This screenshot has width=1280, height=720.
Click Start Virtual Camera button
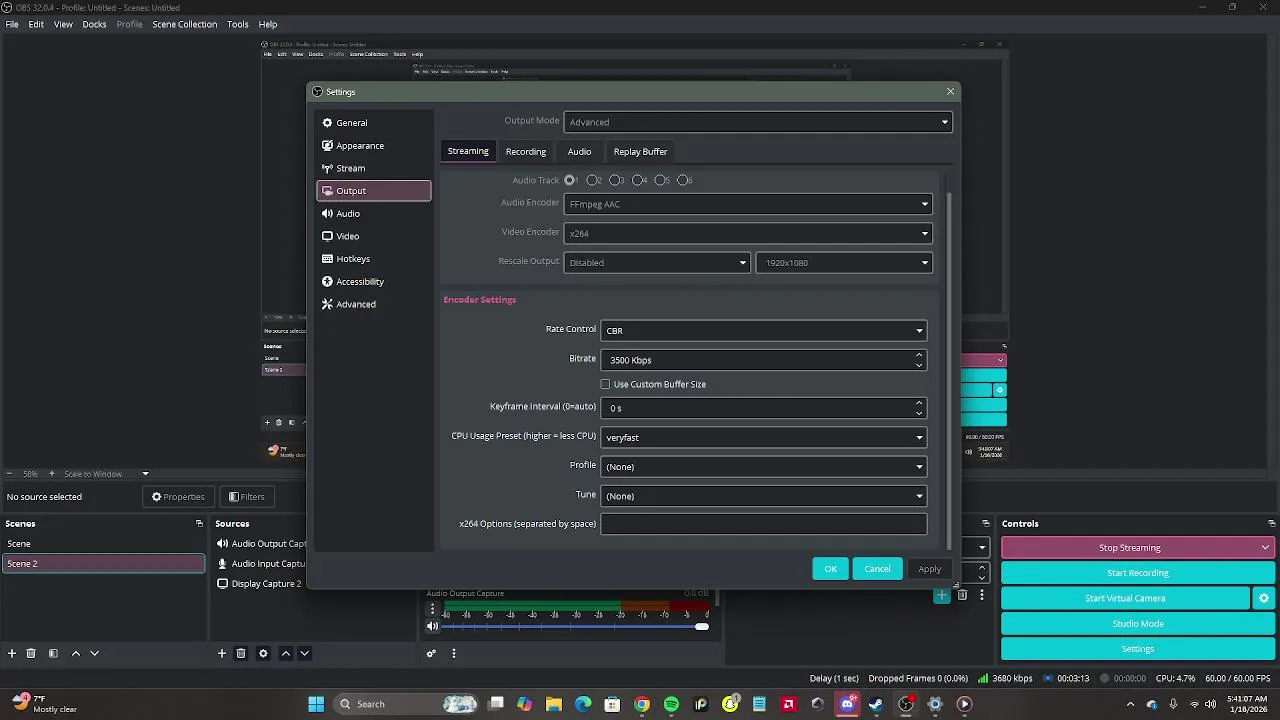[x=1125, y=598]
